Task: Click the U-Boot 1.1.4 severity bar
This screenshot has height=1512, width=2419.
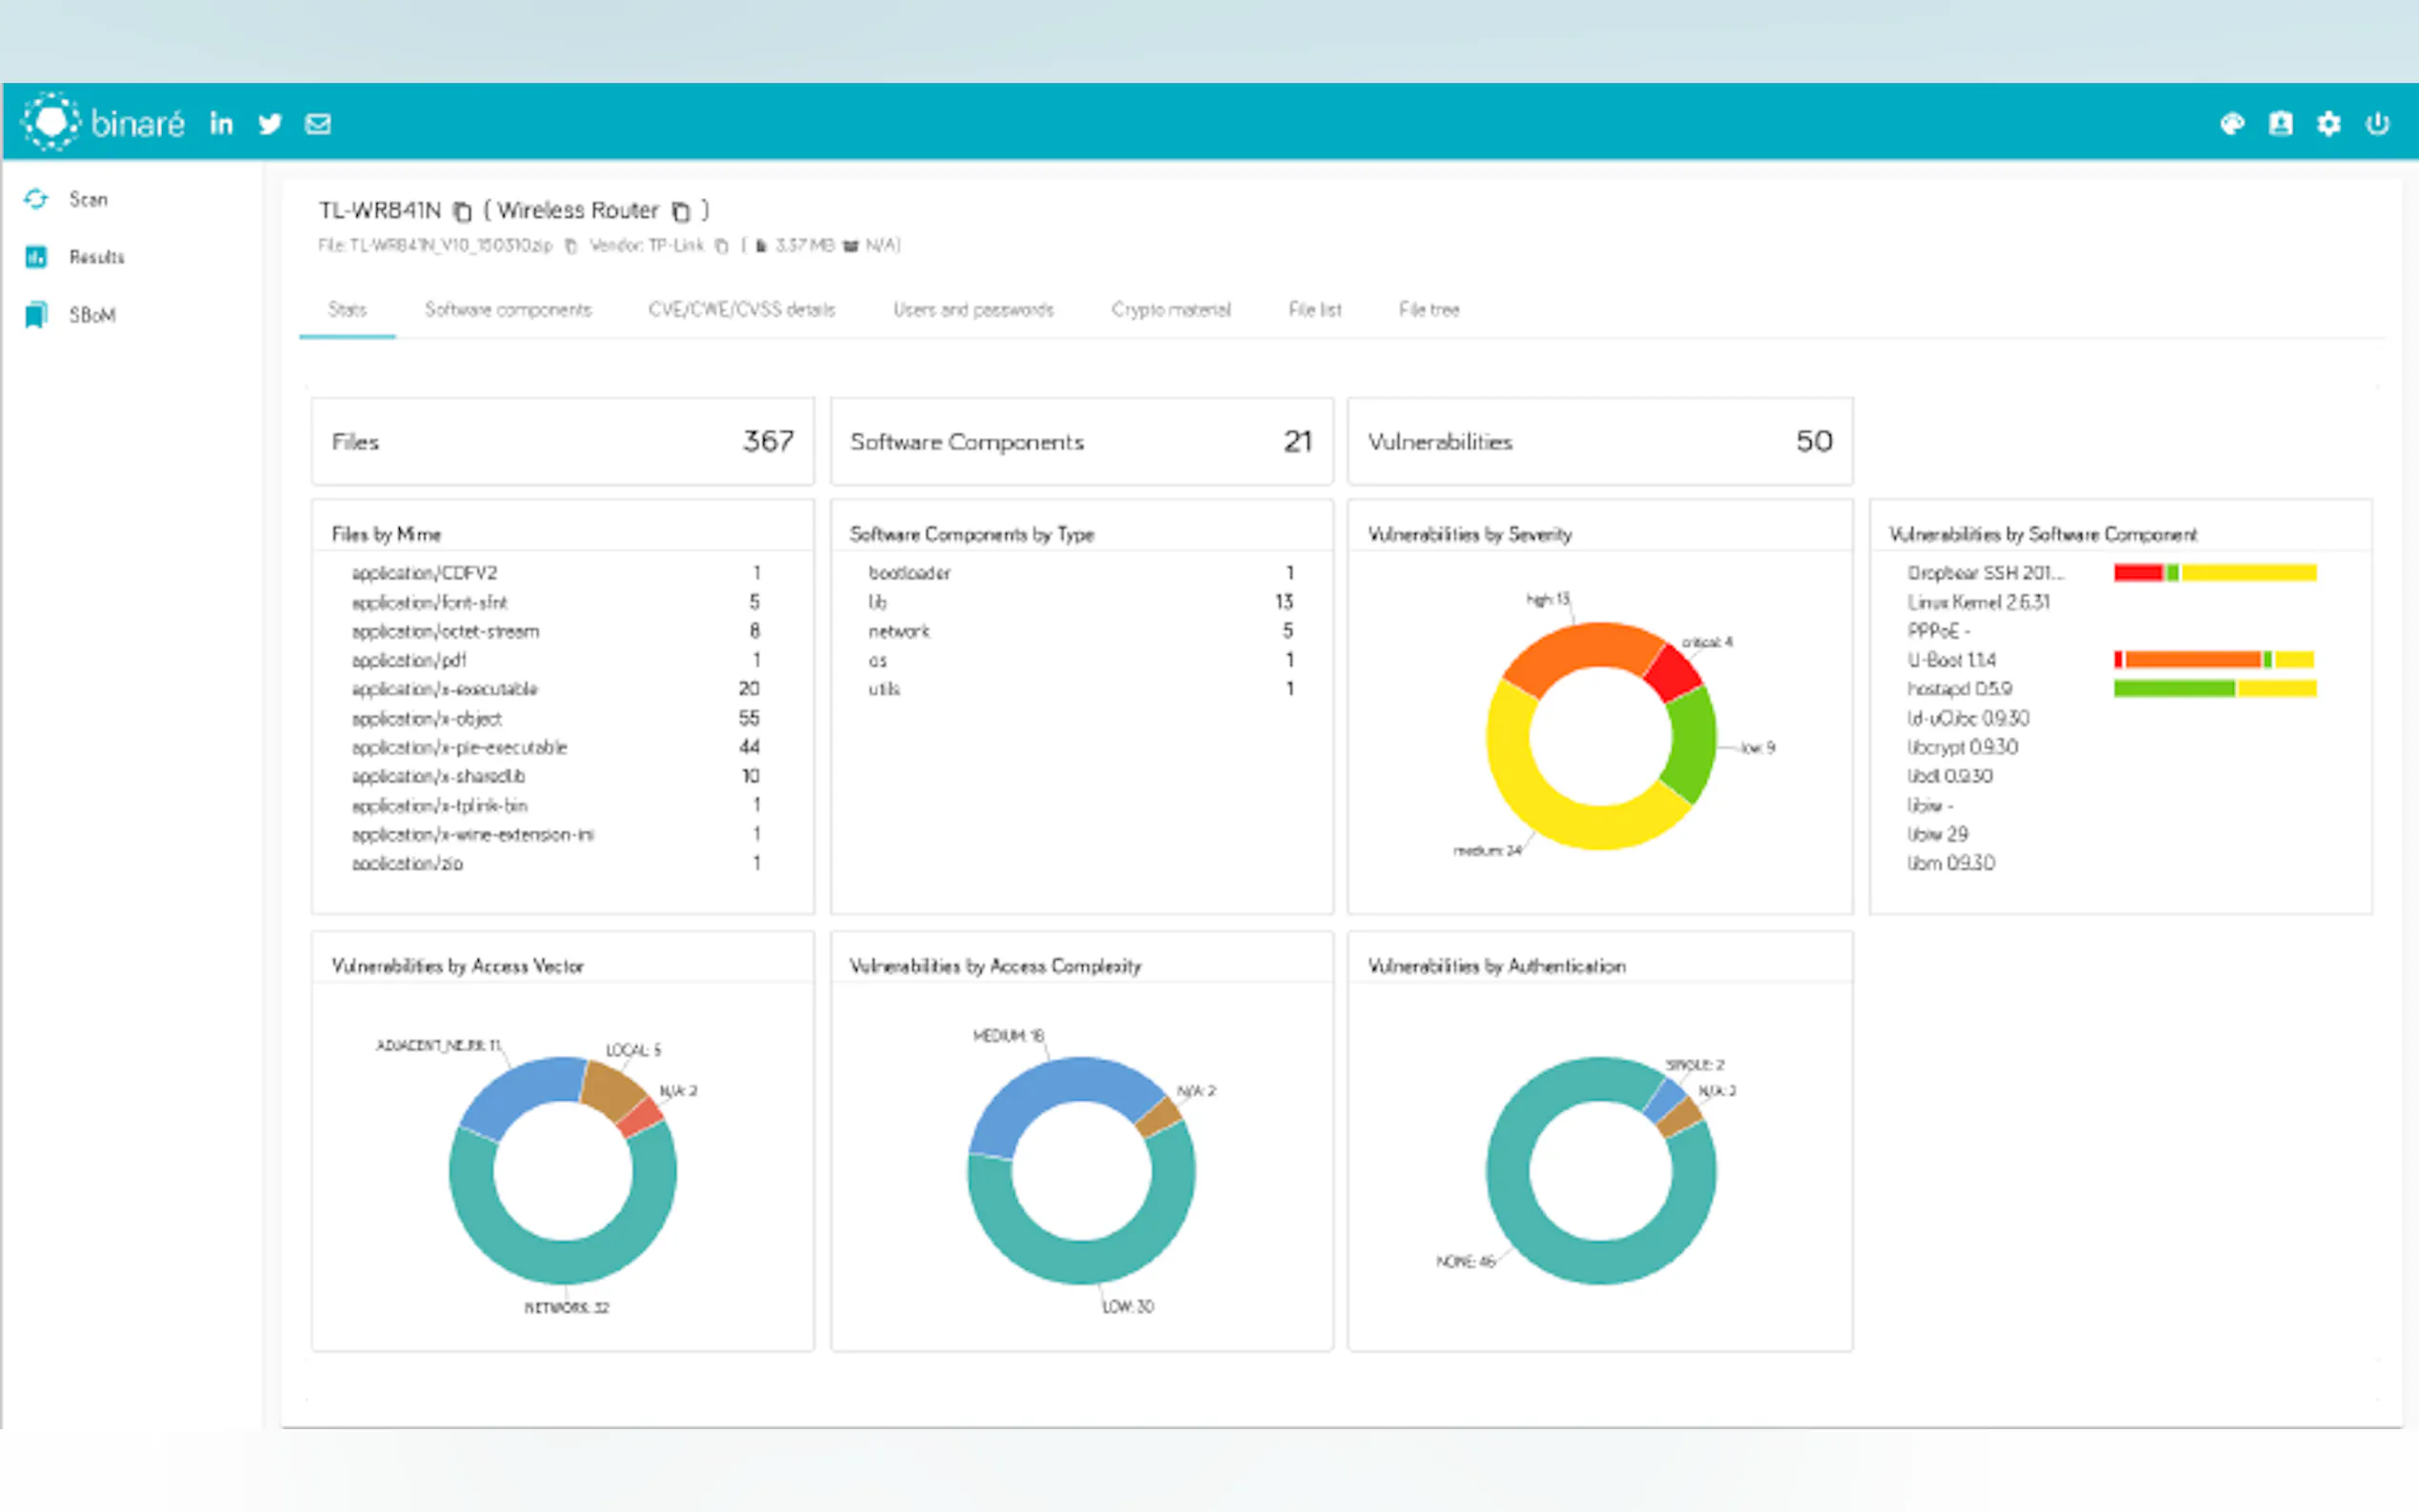Action: pos(2214,660)
